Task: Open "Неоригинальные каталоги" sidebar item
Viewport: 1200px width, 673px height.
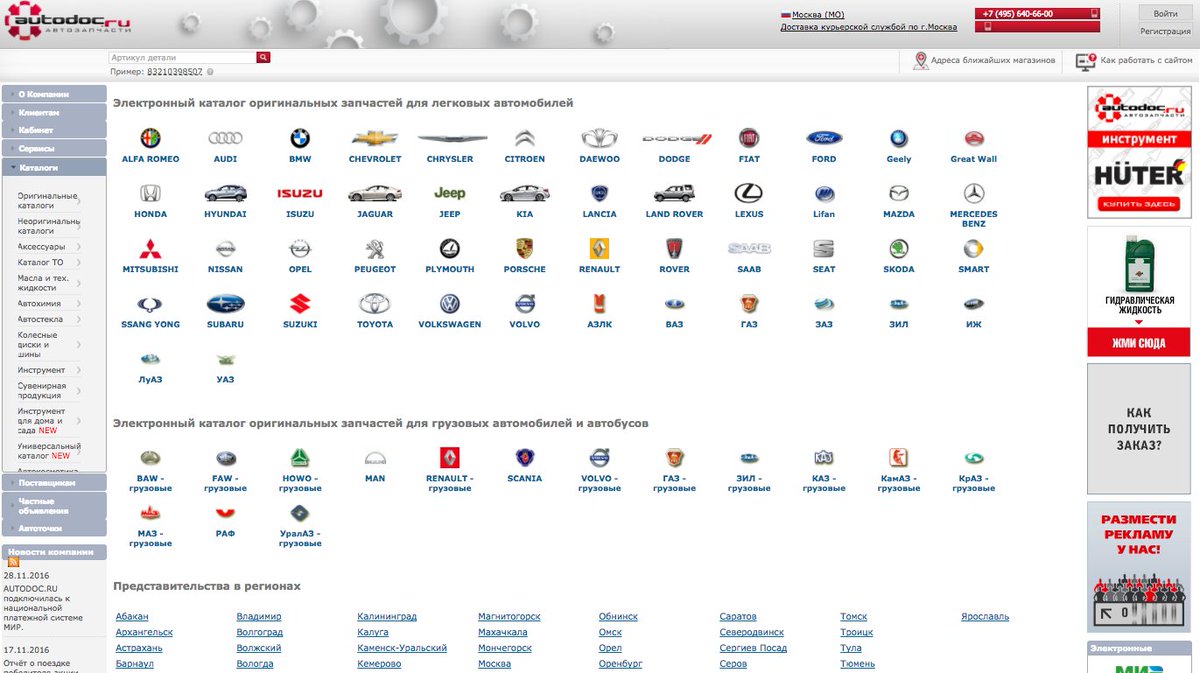Action: point(49,225)
